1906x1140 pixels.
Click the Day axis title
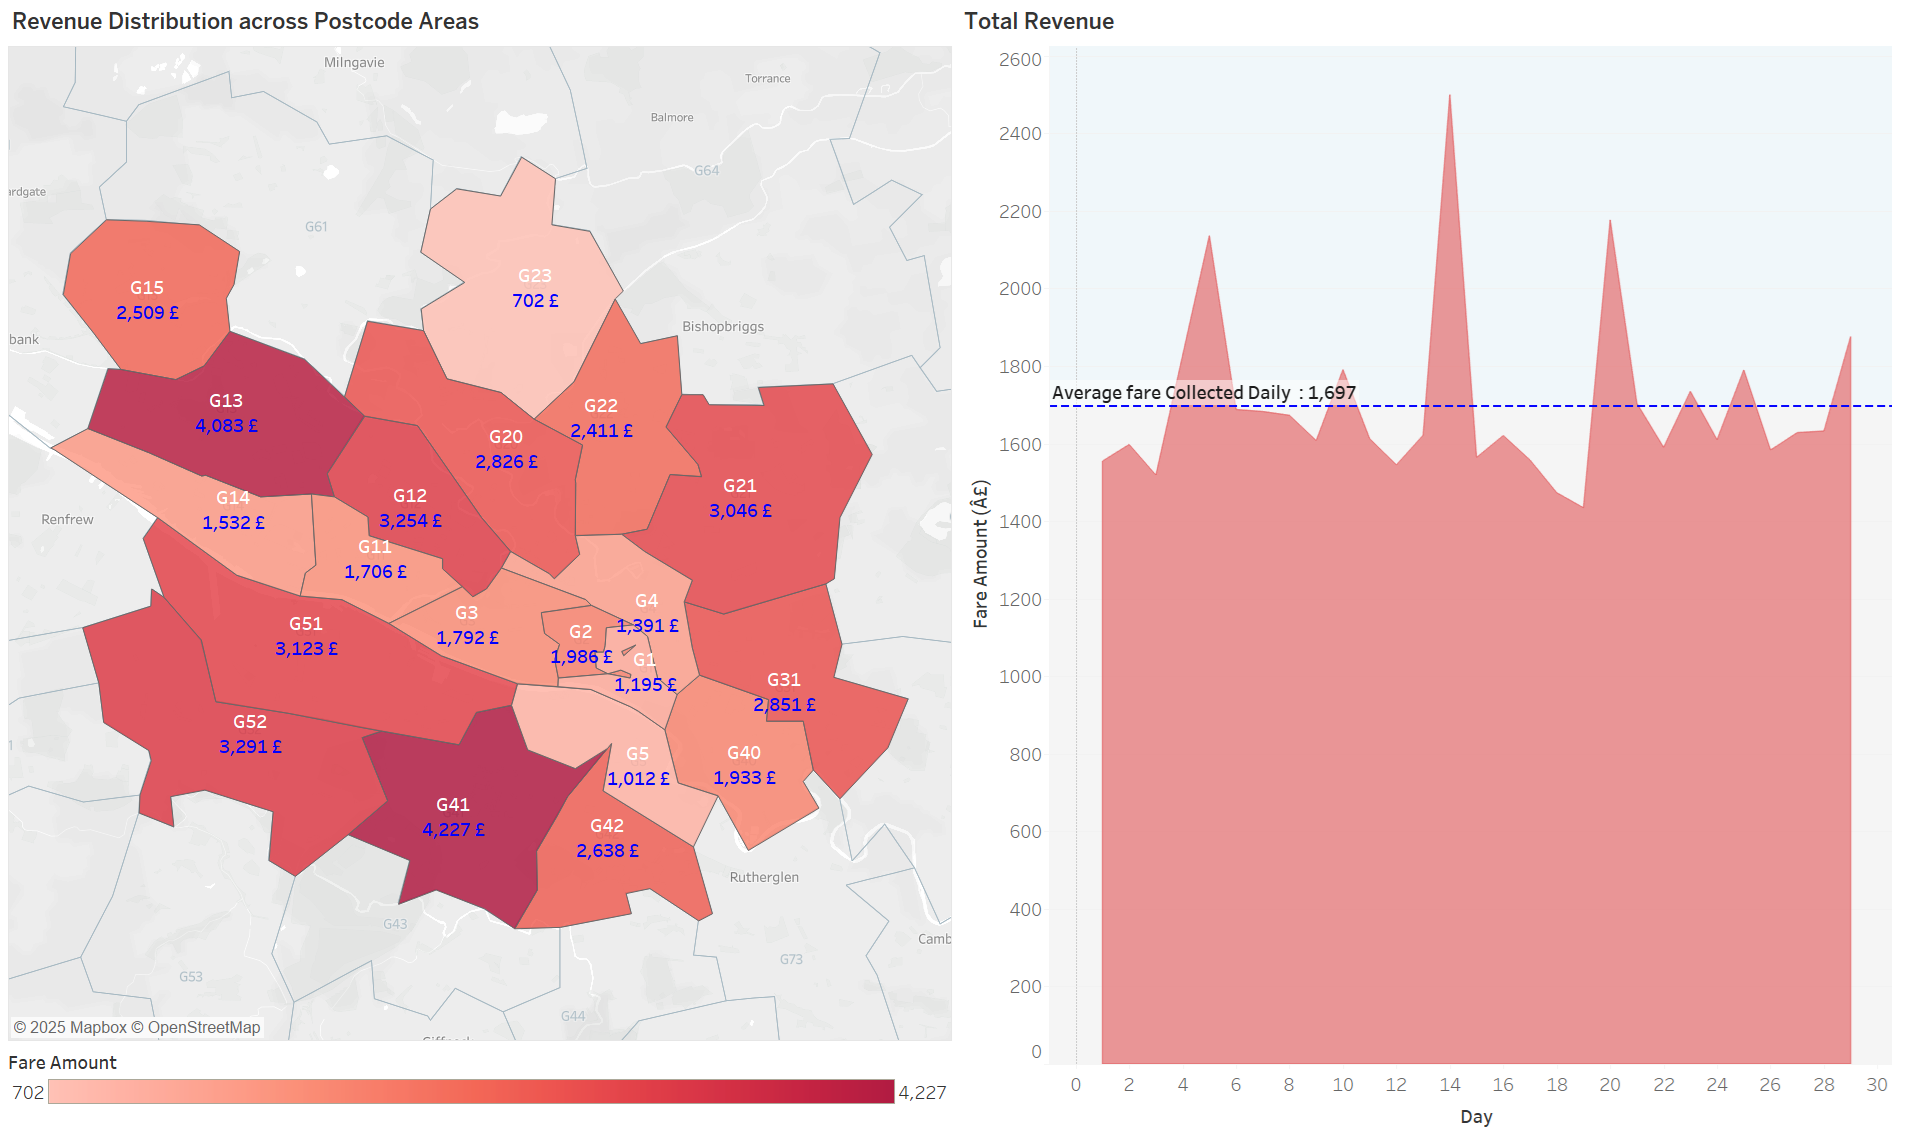(x=1475, y=1117)
